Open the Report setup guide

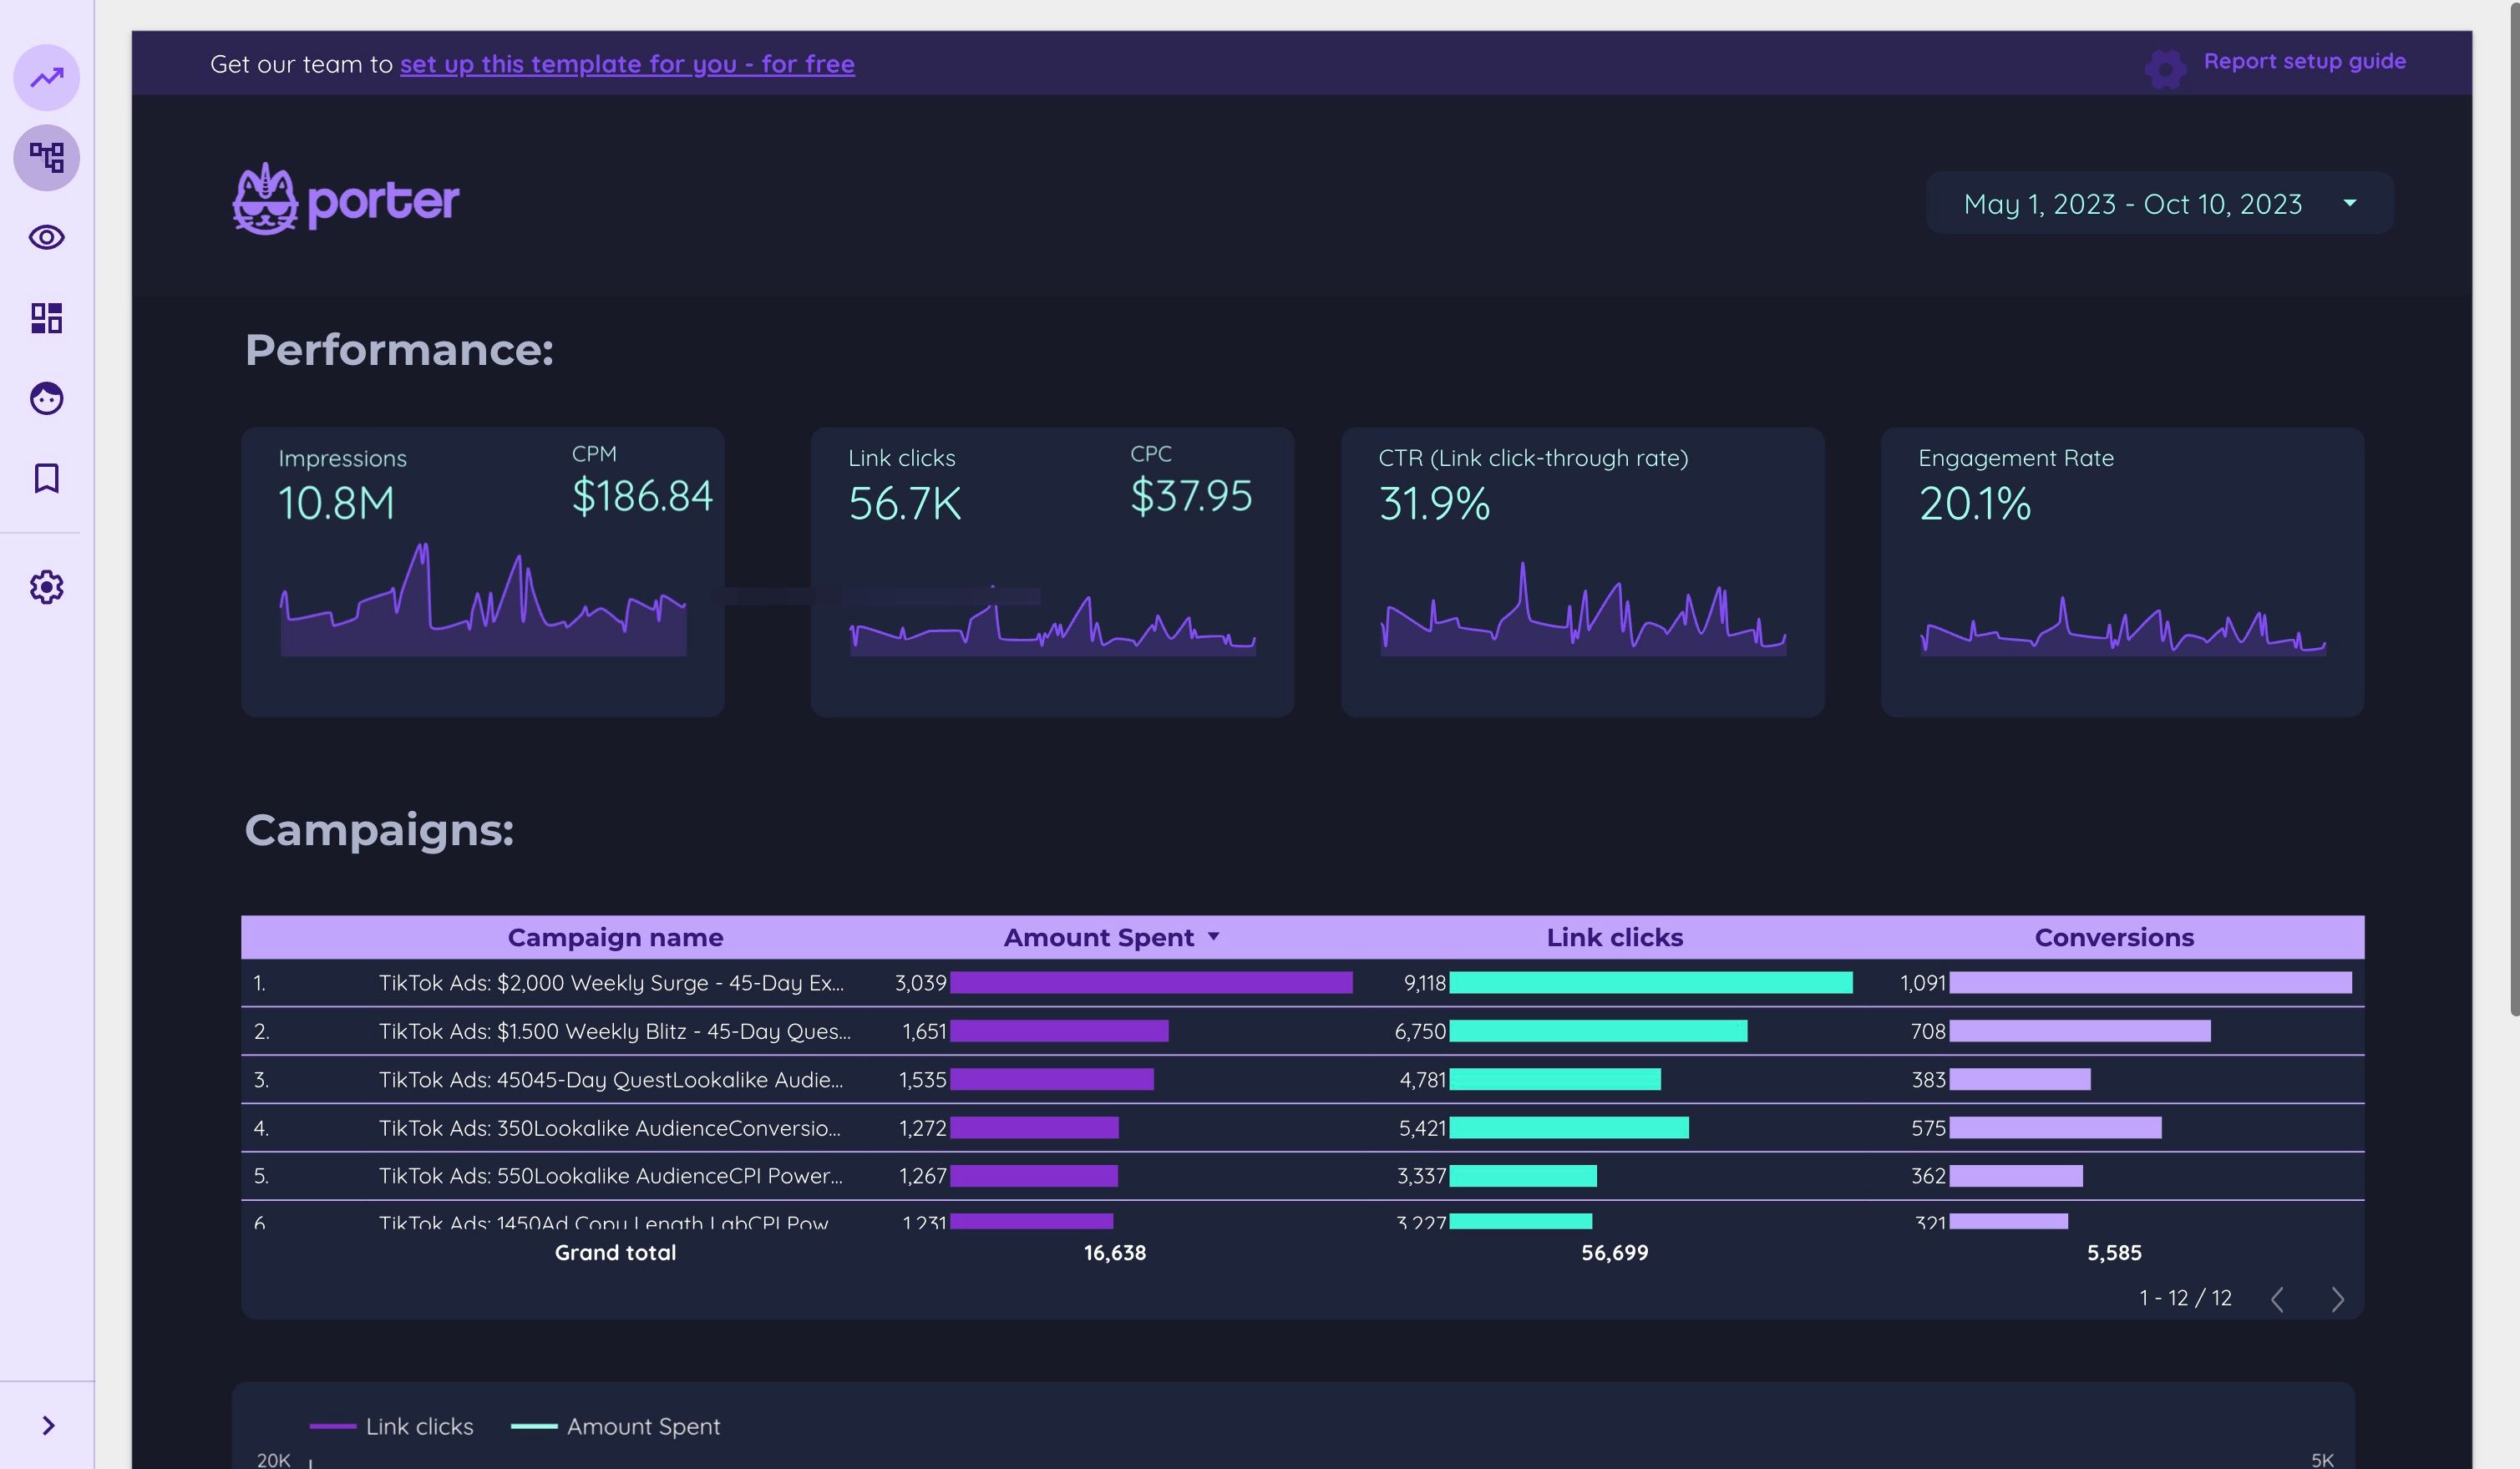[x=2307, y=60]
